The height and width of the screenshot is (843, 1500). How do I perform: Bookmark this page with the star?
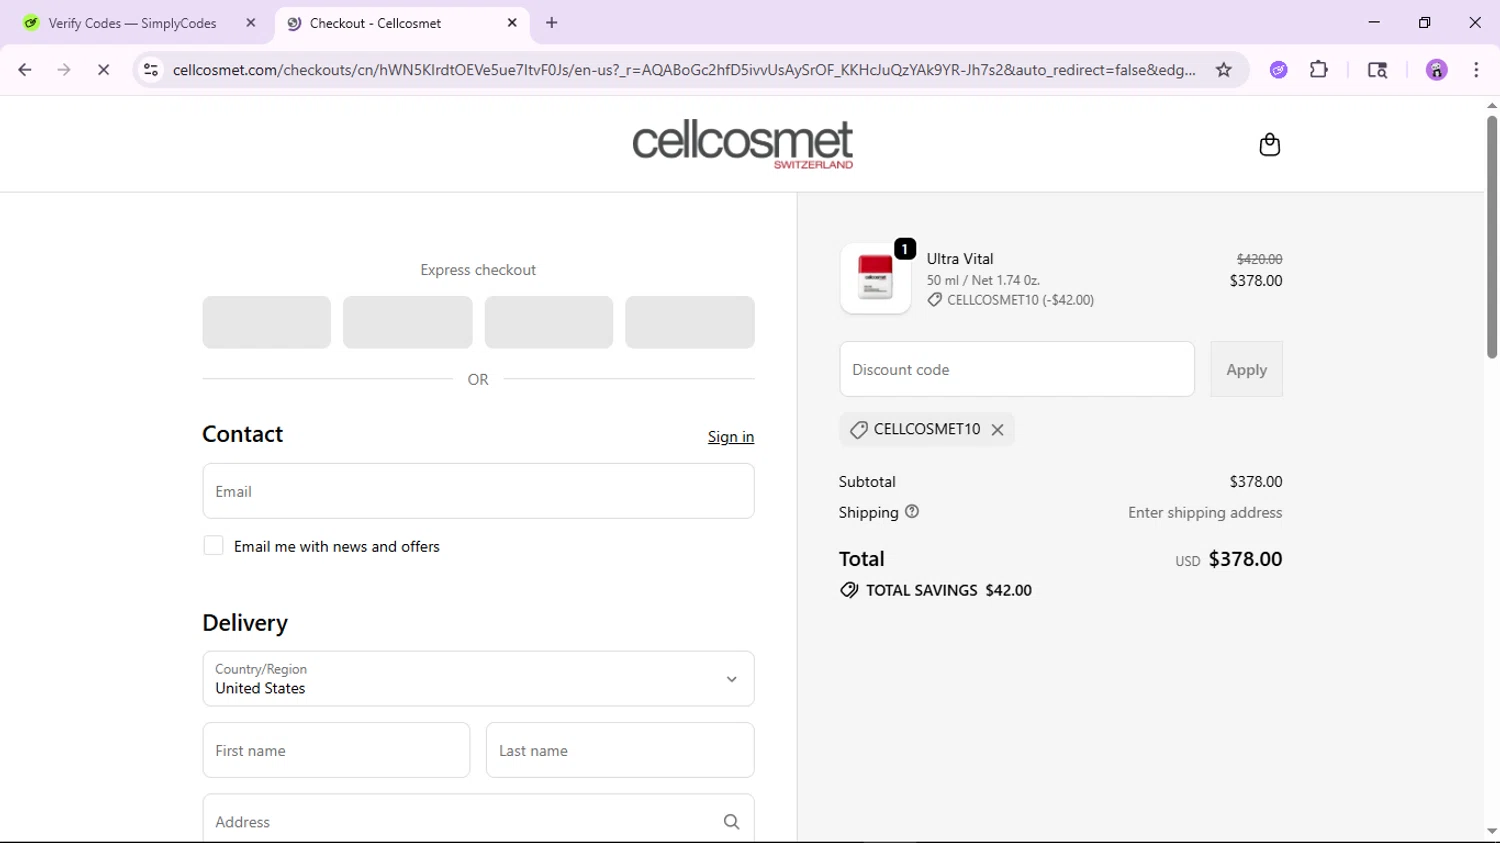(x=1224, y=70)
